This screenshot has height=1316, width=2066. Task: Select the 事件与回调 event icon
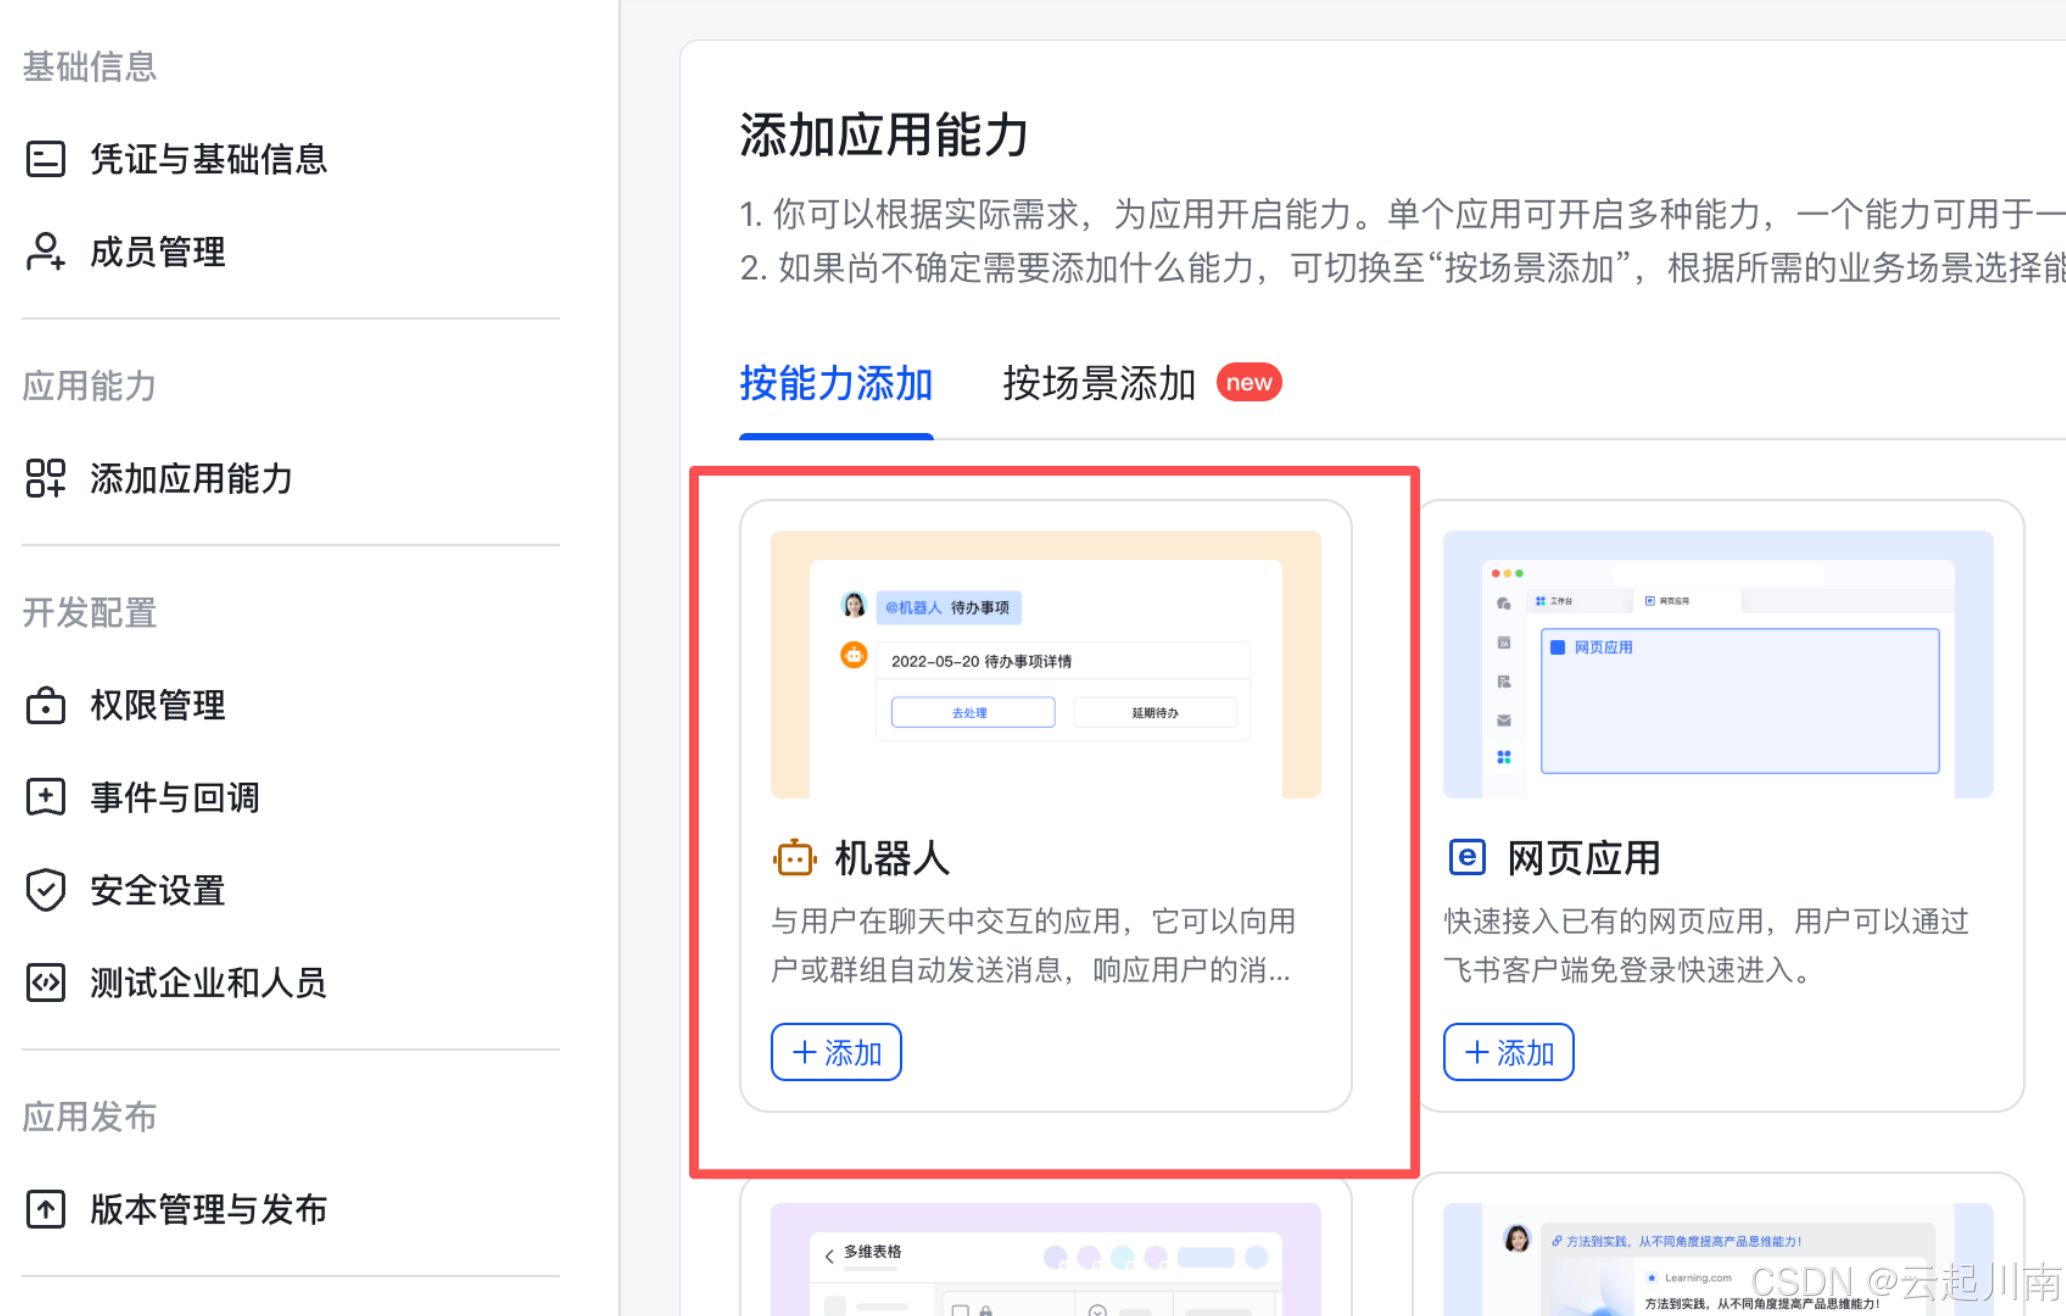[45, 797]
